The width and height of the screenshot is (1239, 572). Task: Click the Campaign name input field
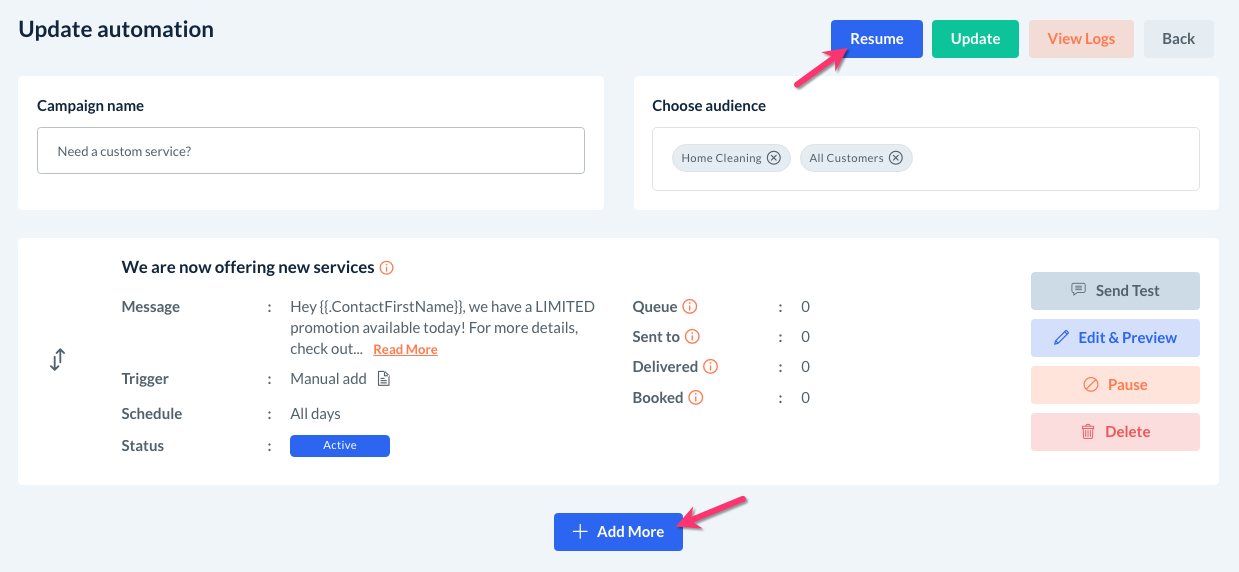311,151
